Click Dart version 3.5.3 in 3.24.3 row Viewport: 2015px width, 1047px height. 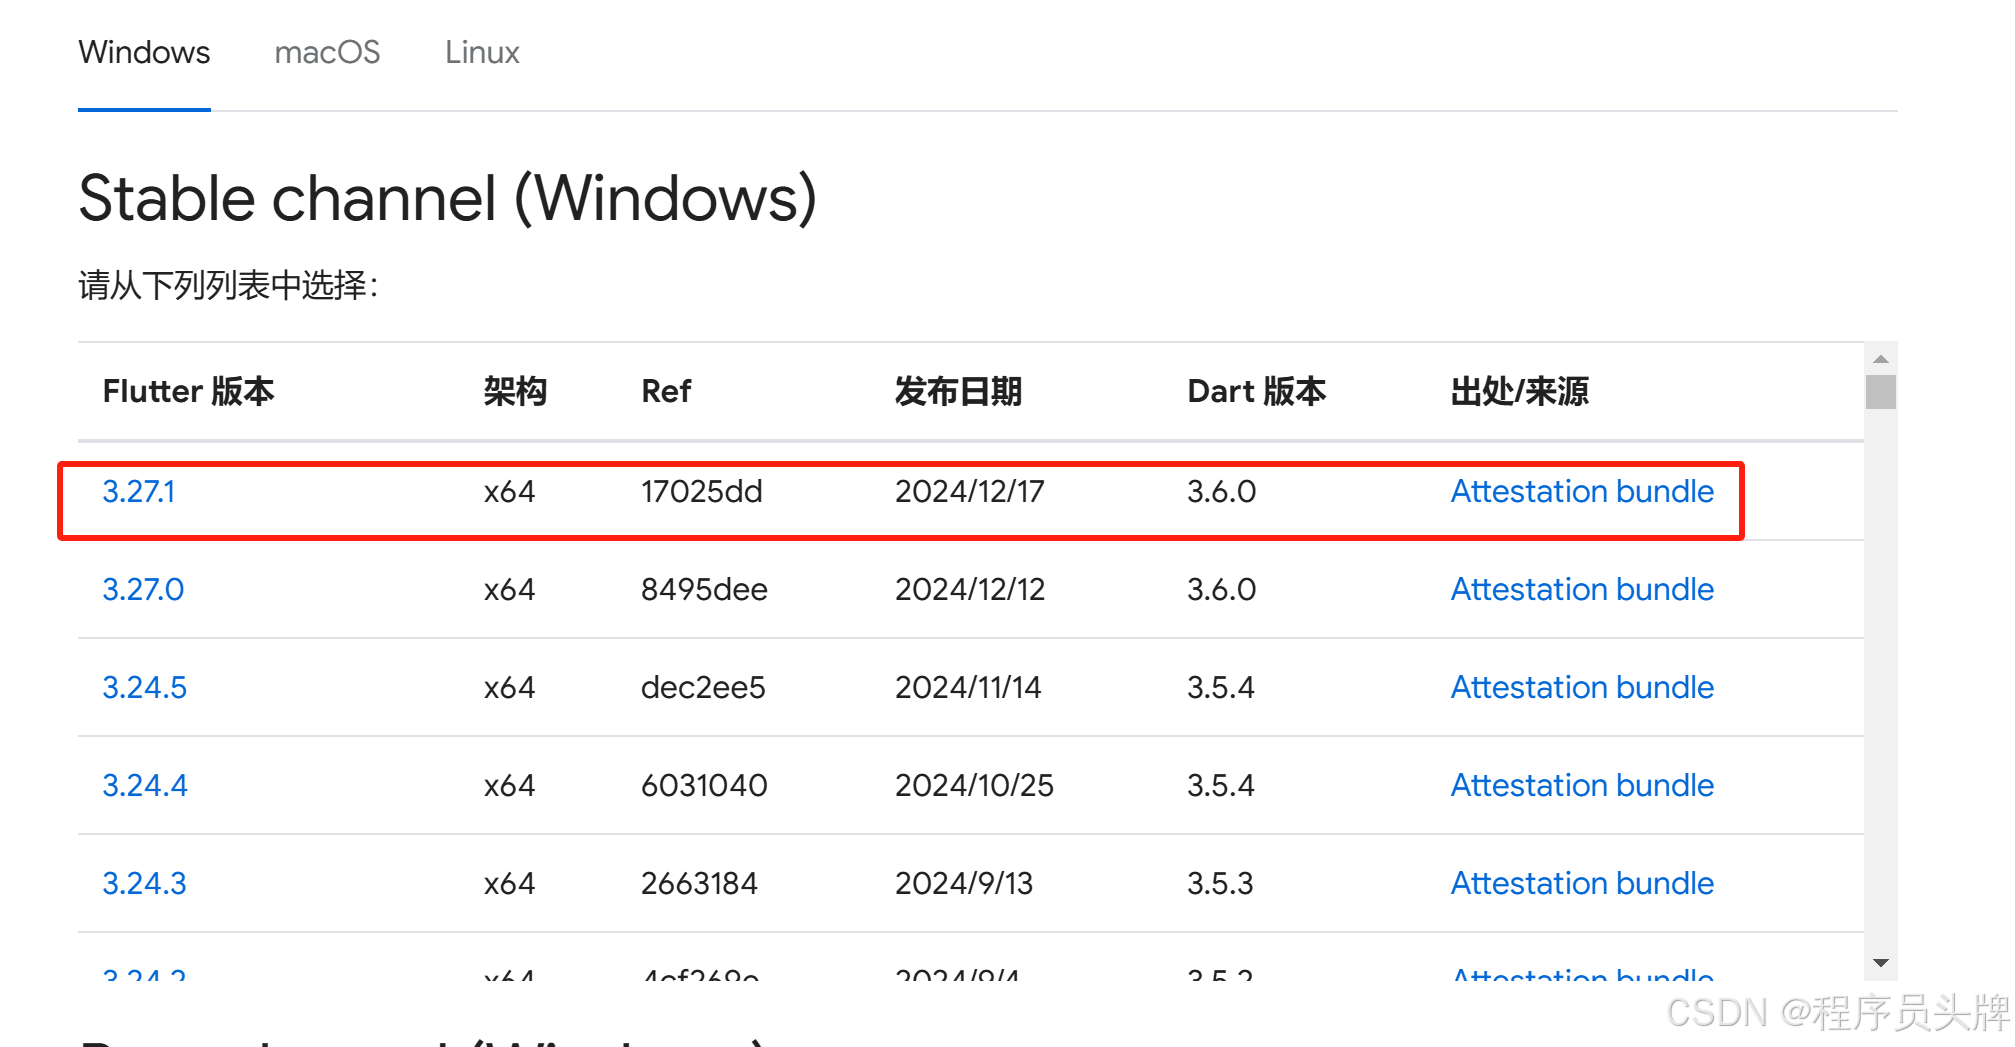coord(1220,883)
